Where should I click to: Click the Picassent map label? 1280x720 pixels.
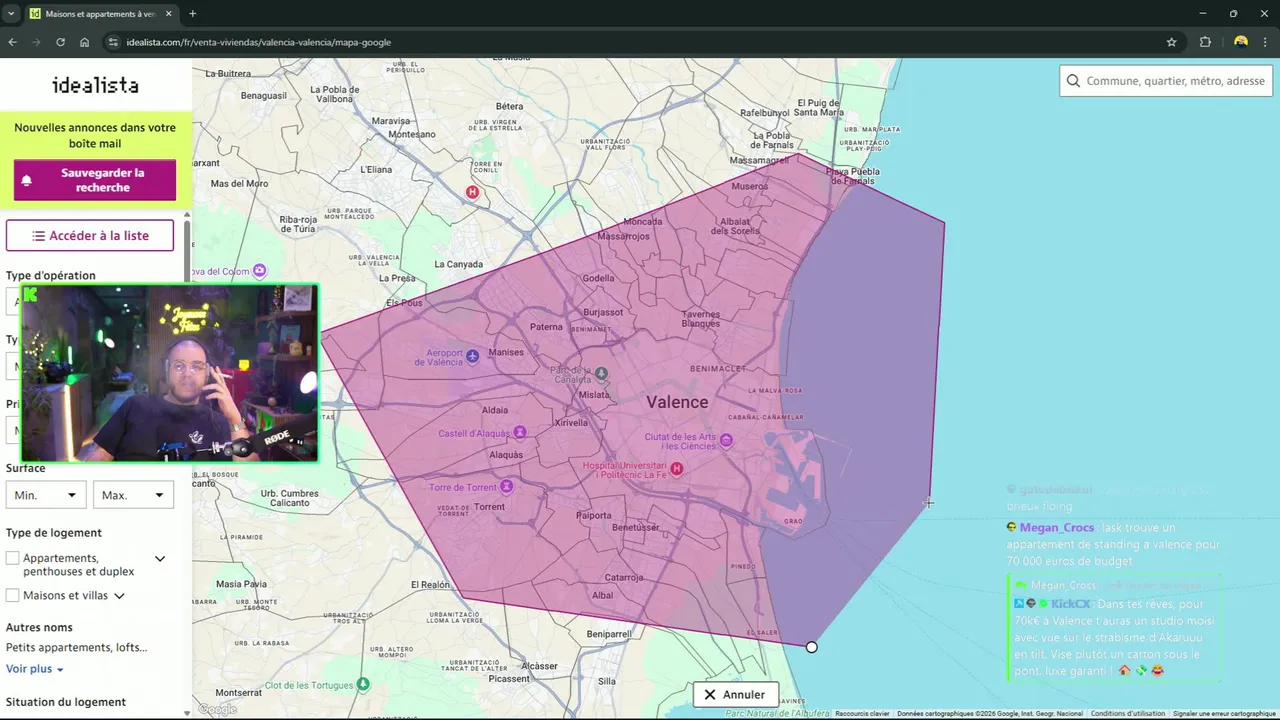510,678
